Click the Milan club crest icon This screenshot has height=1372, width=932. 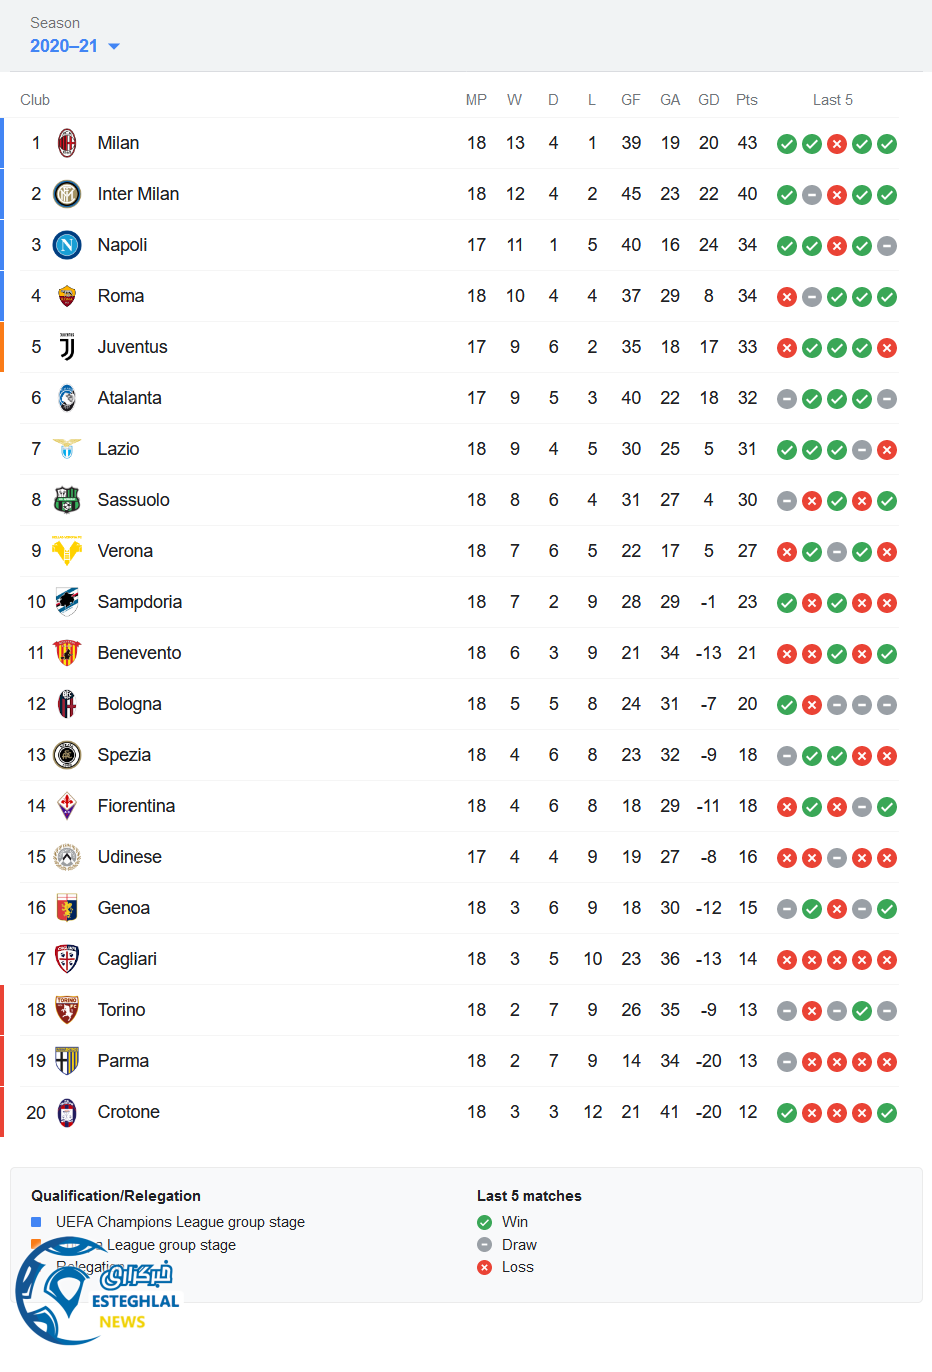(x=67, y=143)
